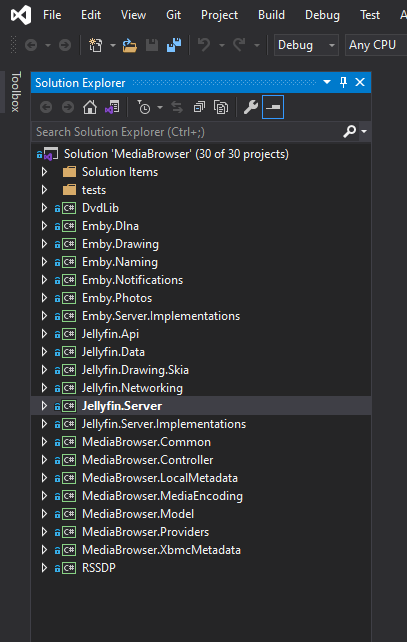The image size is (407, 642).
Task: Open the View menu
Action: click(x=133, y=15)
